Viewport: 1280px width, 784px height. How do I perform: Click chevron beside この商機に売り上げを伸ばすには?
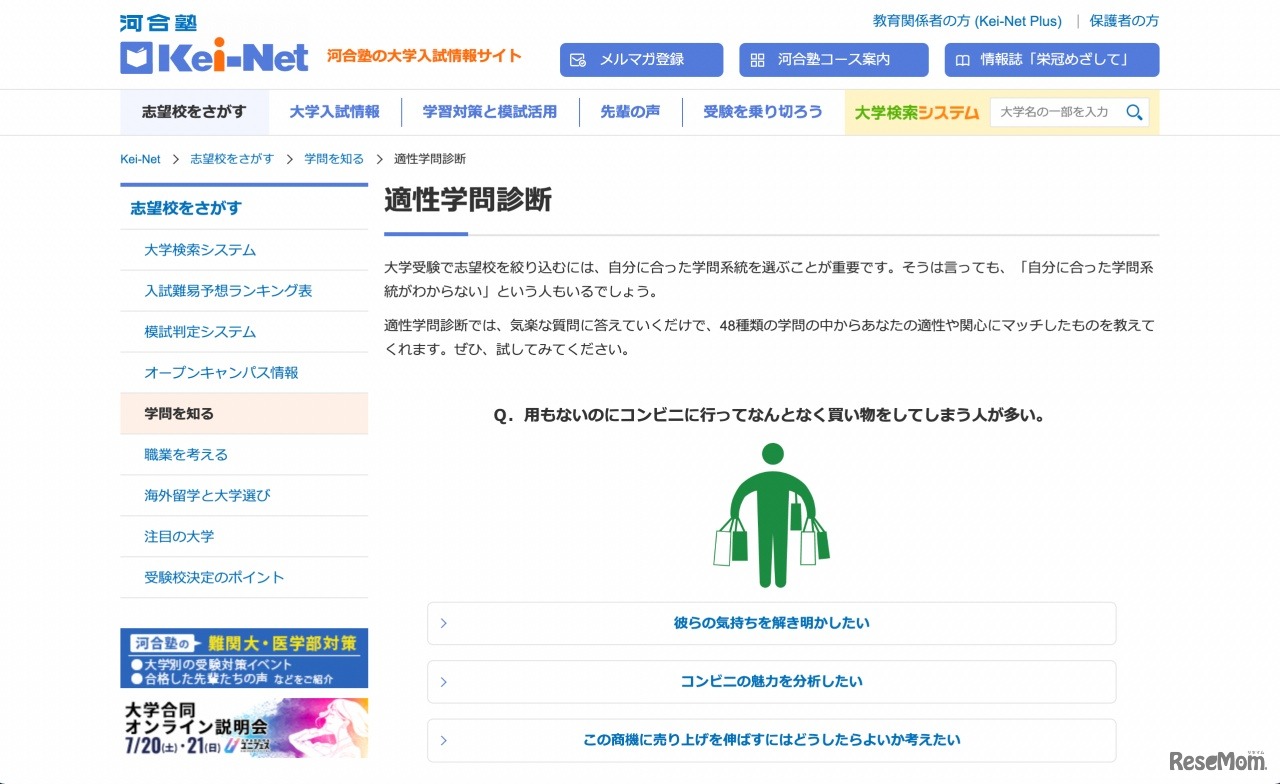444,740
